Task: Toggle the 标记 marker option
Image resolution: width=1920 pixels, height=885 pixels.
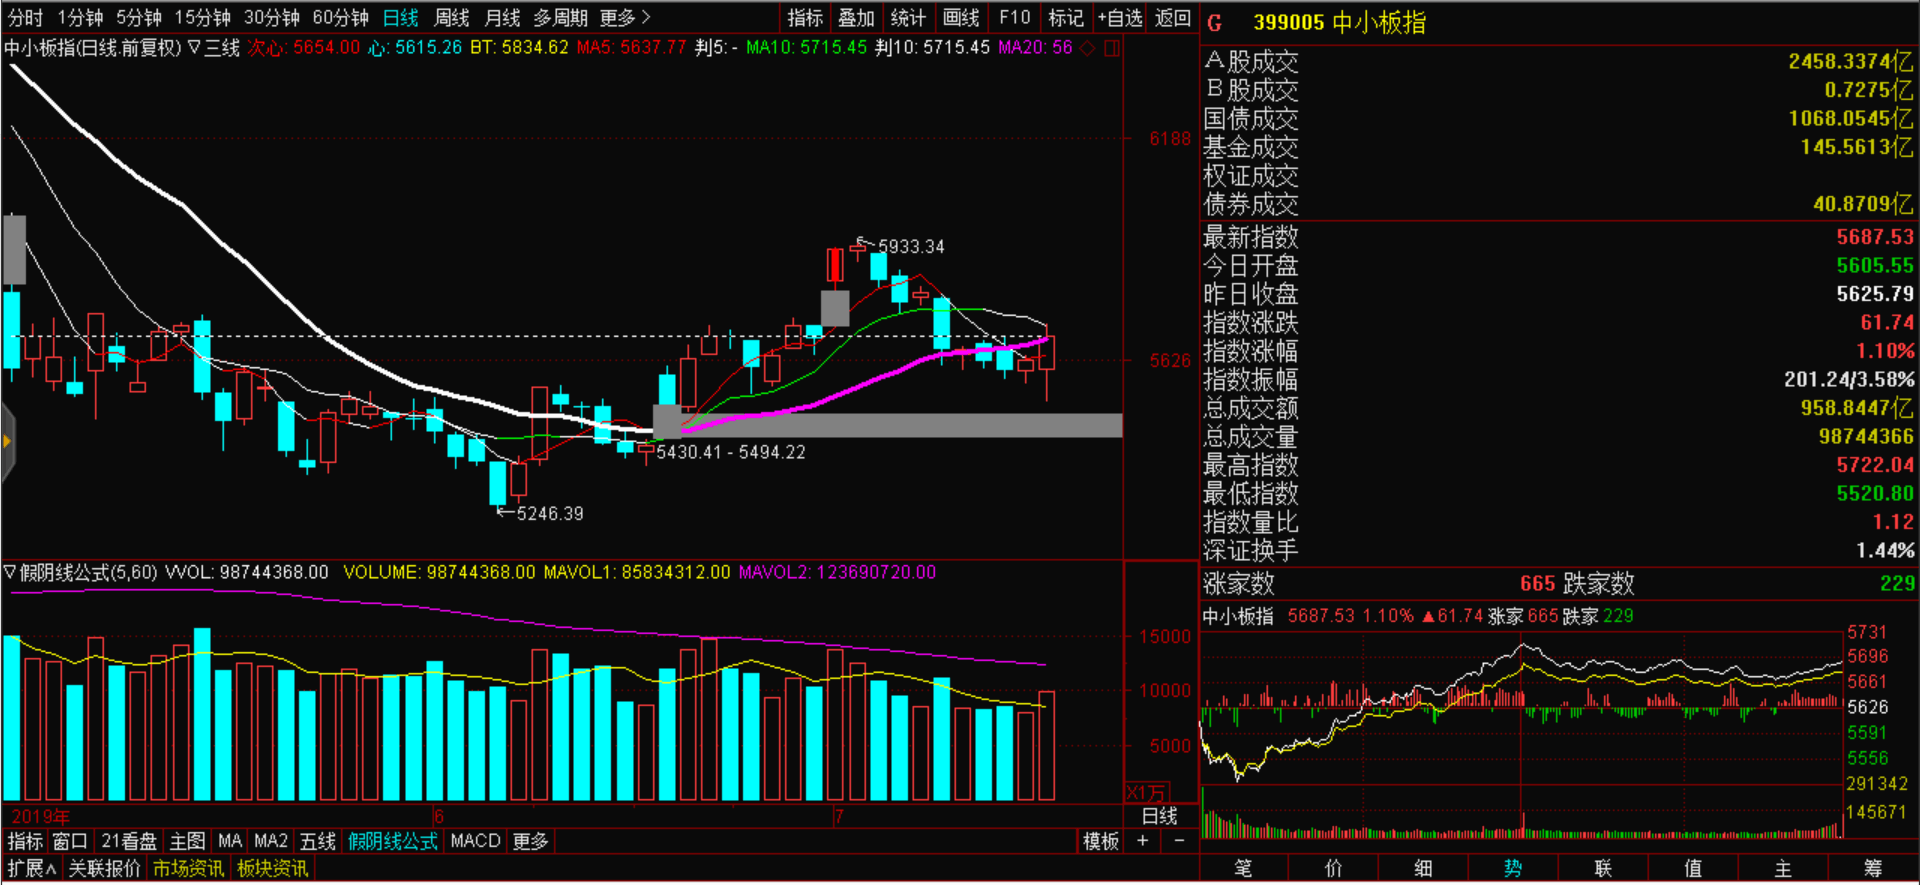Action: click(1066, 18)
